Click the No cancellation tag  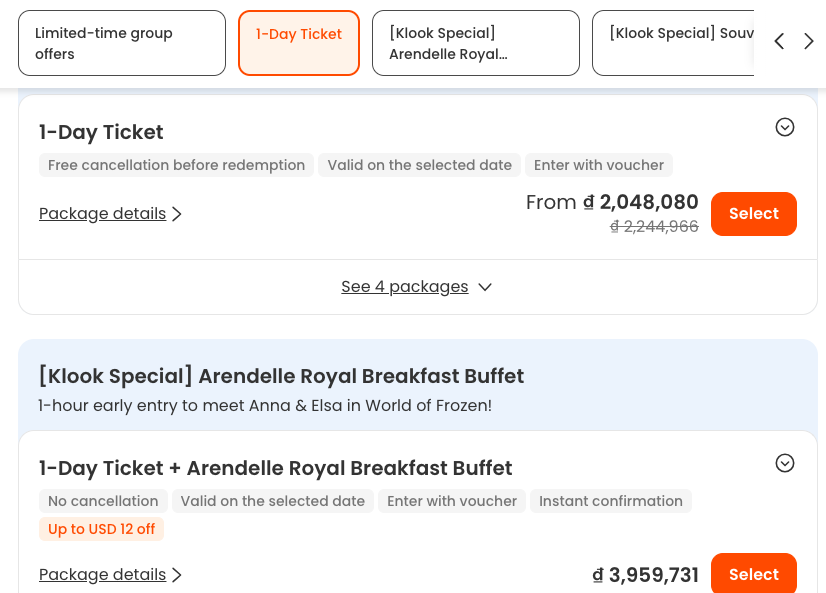[103, 501]
